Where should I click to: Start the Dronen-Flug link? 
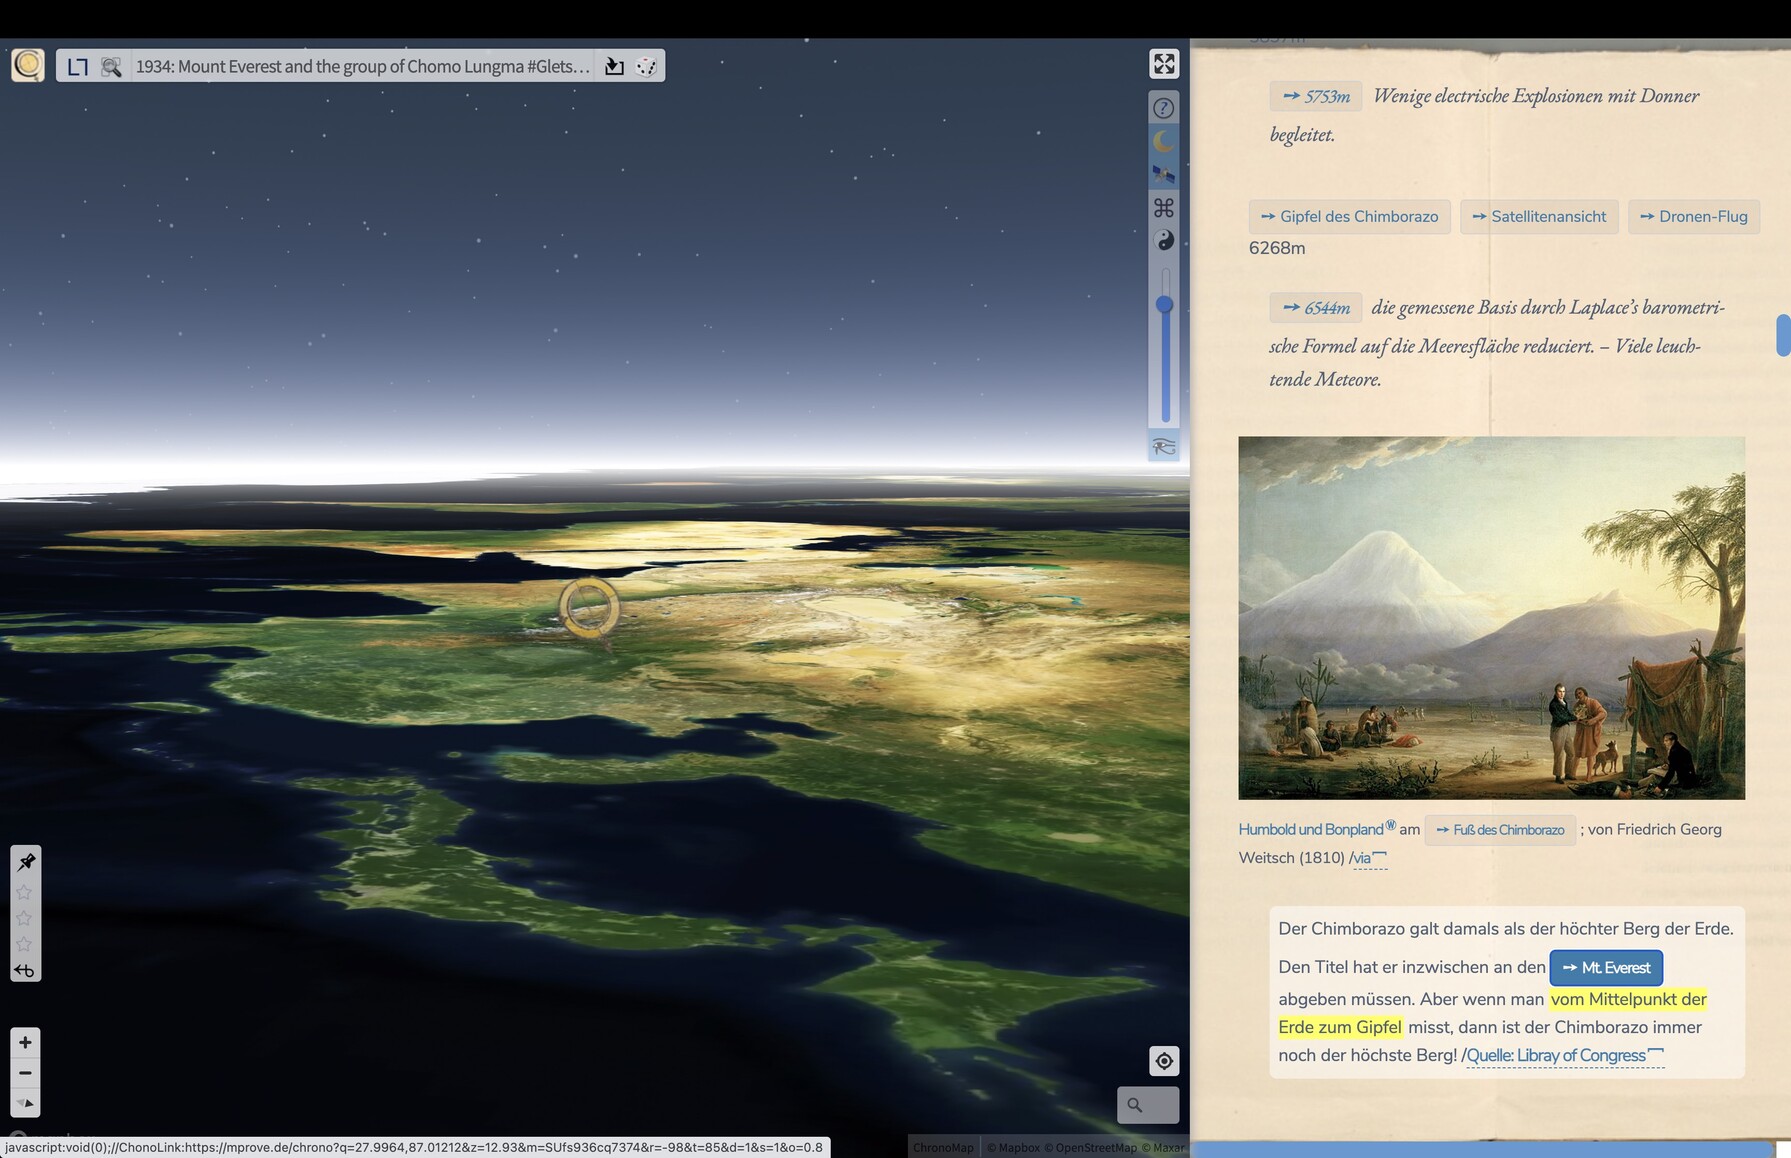[1694, 216]
